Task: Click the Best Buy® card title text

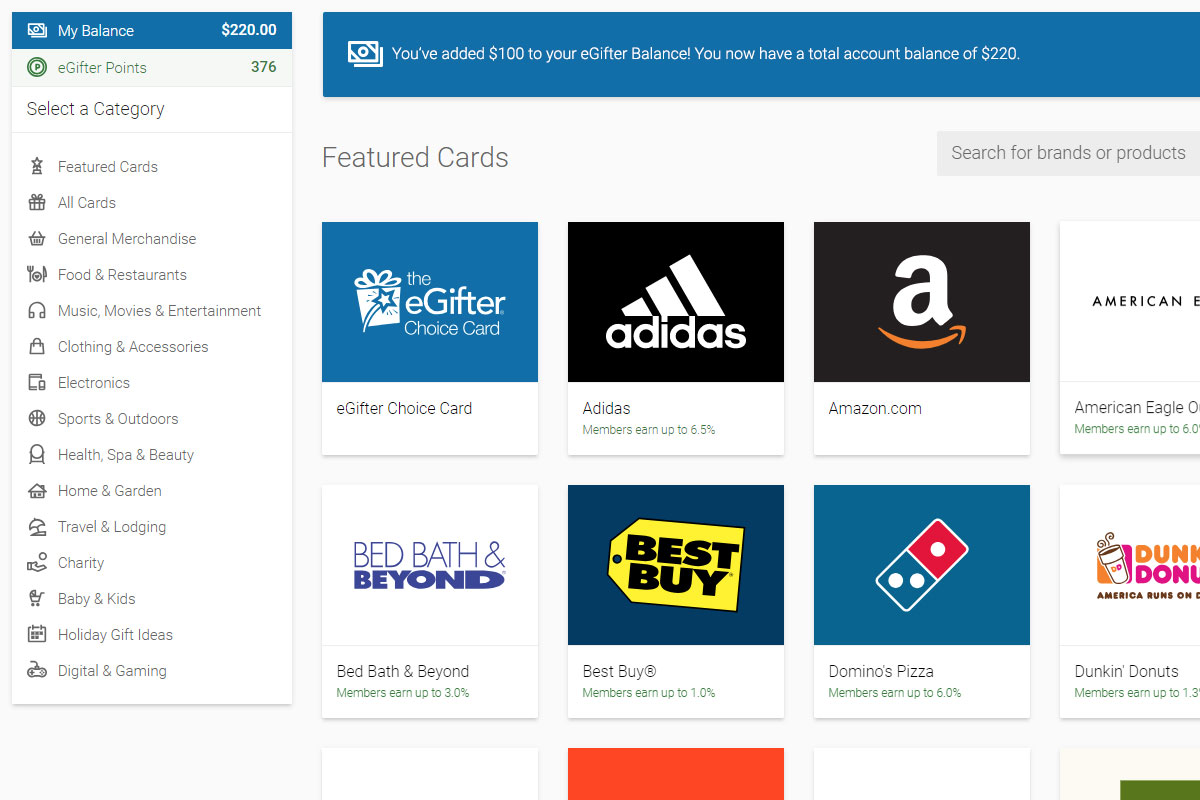Action: (620, 671)
